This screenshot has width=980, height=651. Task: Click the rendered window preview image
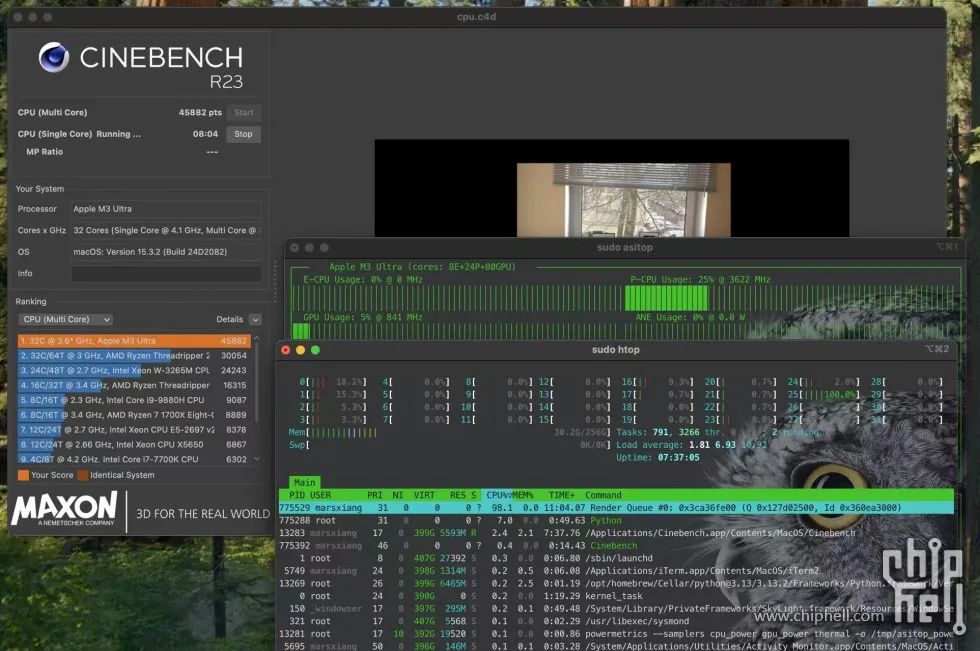pyautogui.click(x=624, y=200)
